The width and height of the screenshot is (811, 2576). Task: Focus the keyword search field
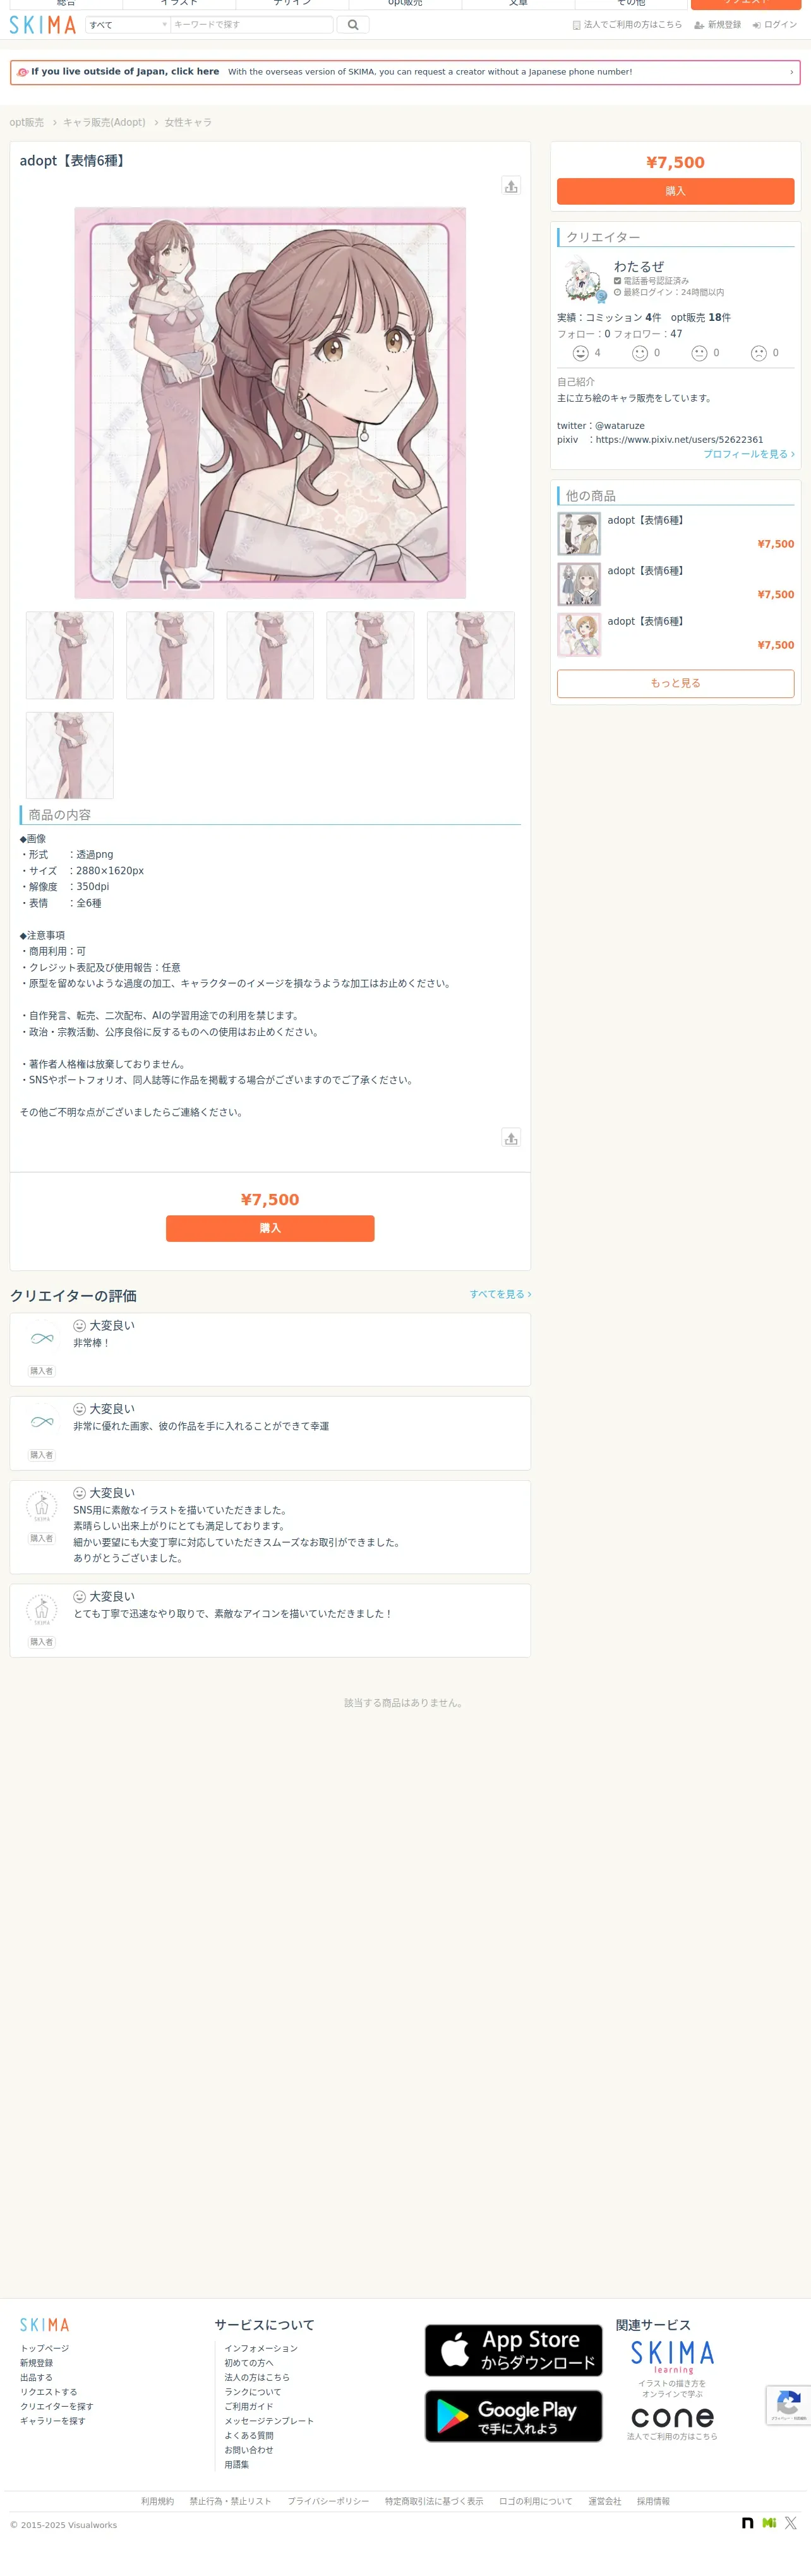pyautogui.click(x=251, y=25)
